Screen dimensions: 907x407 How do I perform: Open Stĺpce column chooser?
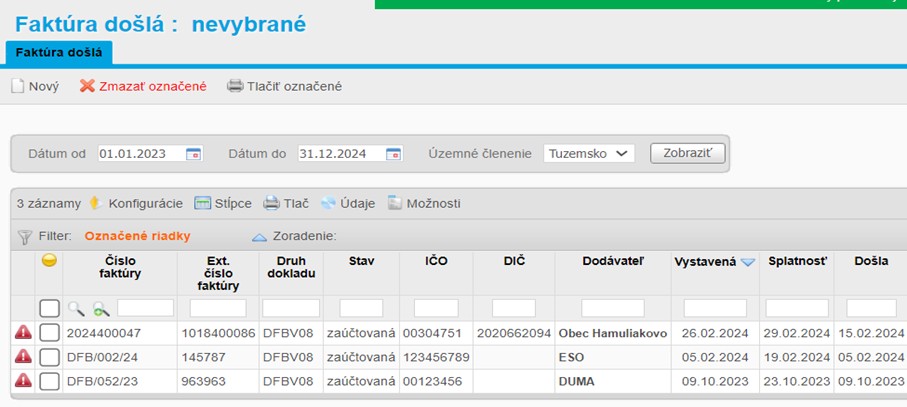point(223,204)
